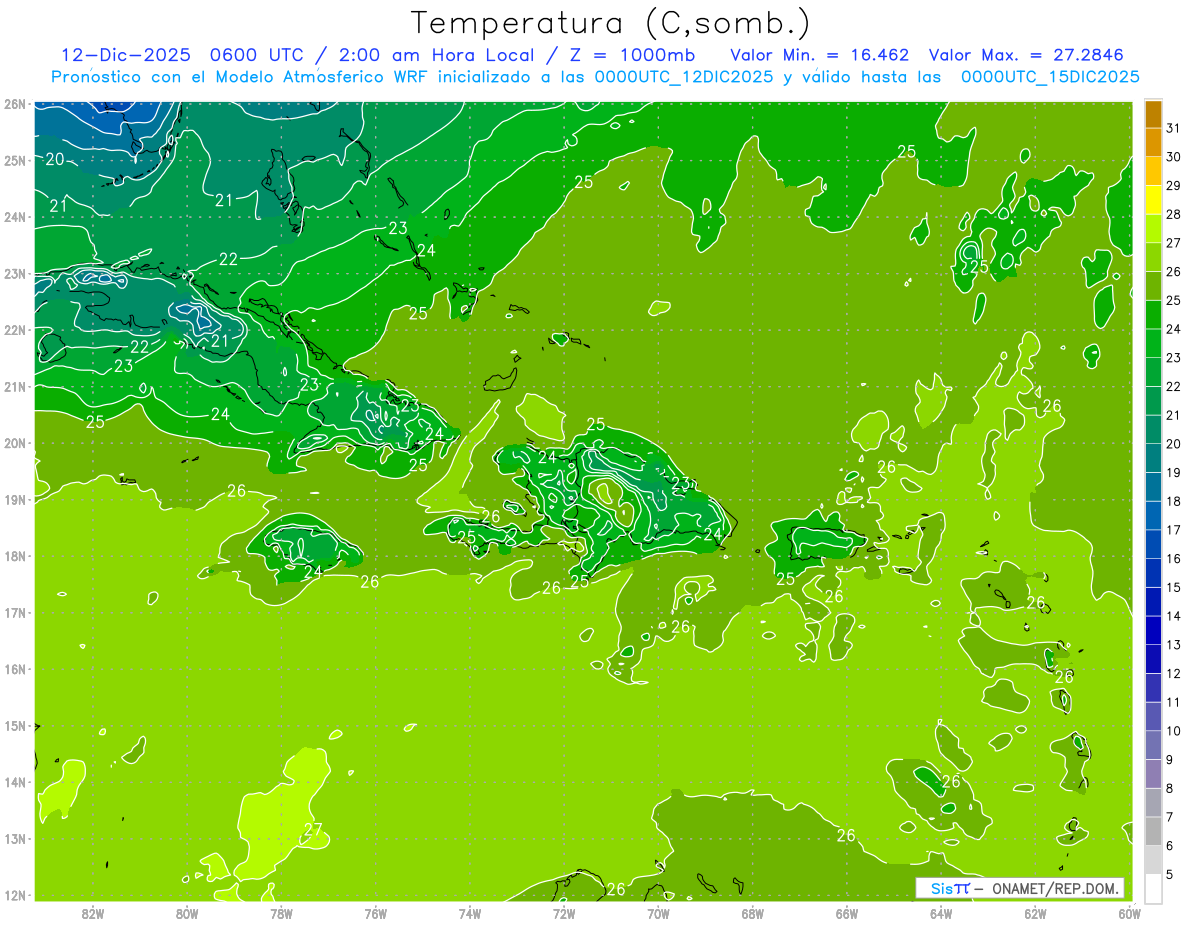The width and height of the screenshot is (1200, 927).
Task: Click the "60W" longitude axis label
Action: pyautogui.click(x=1129, y=913)
